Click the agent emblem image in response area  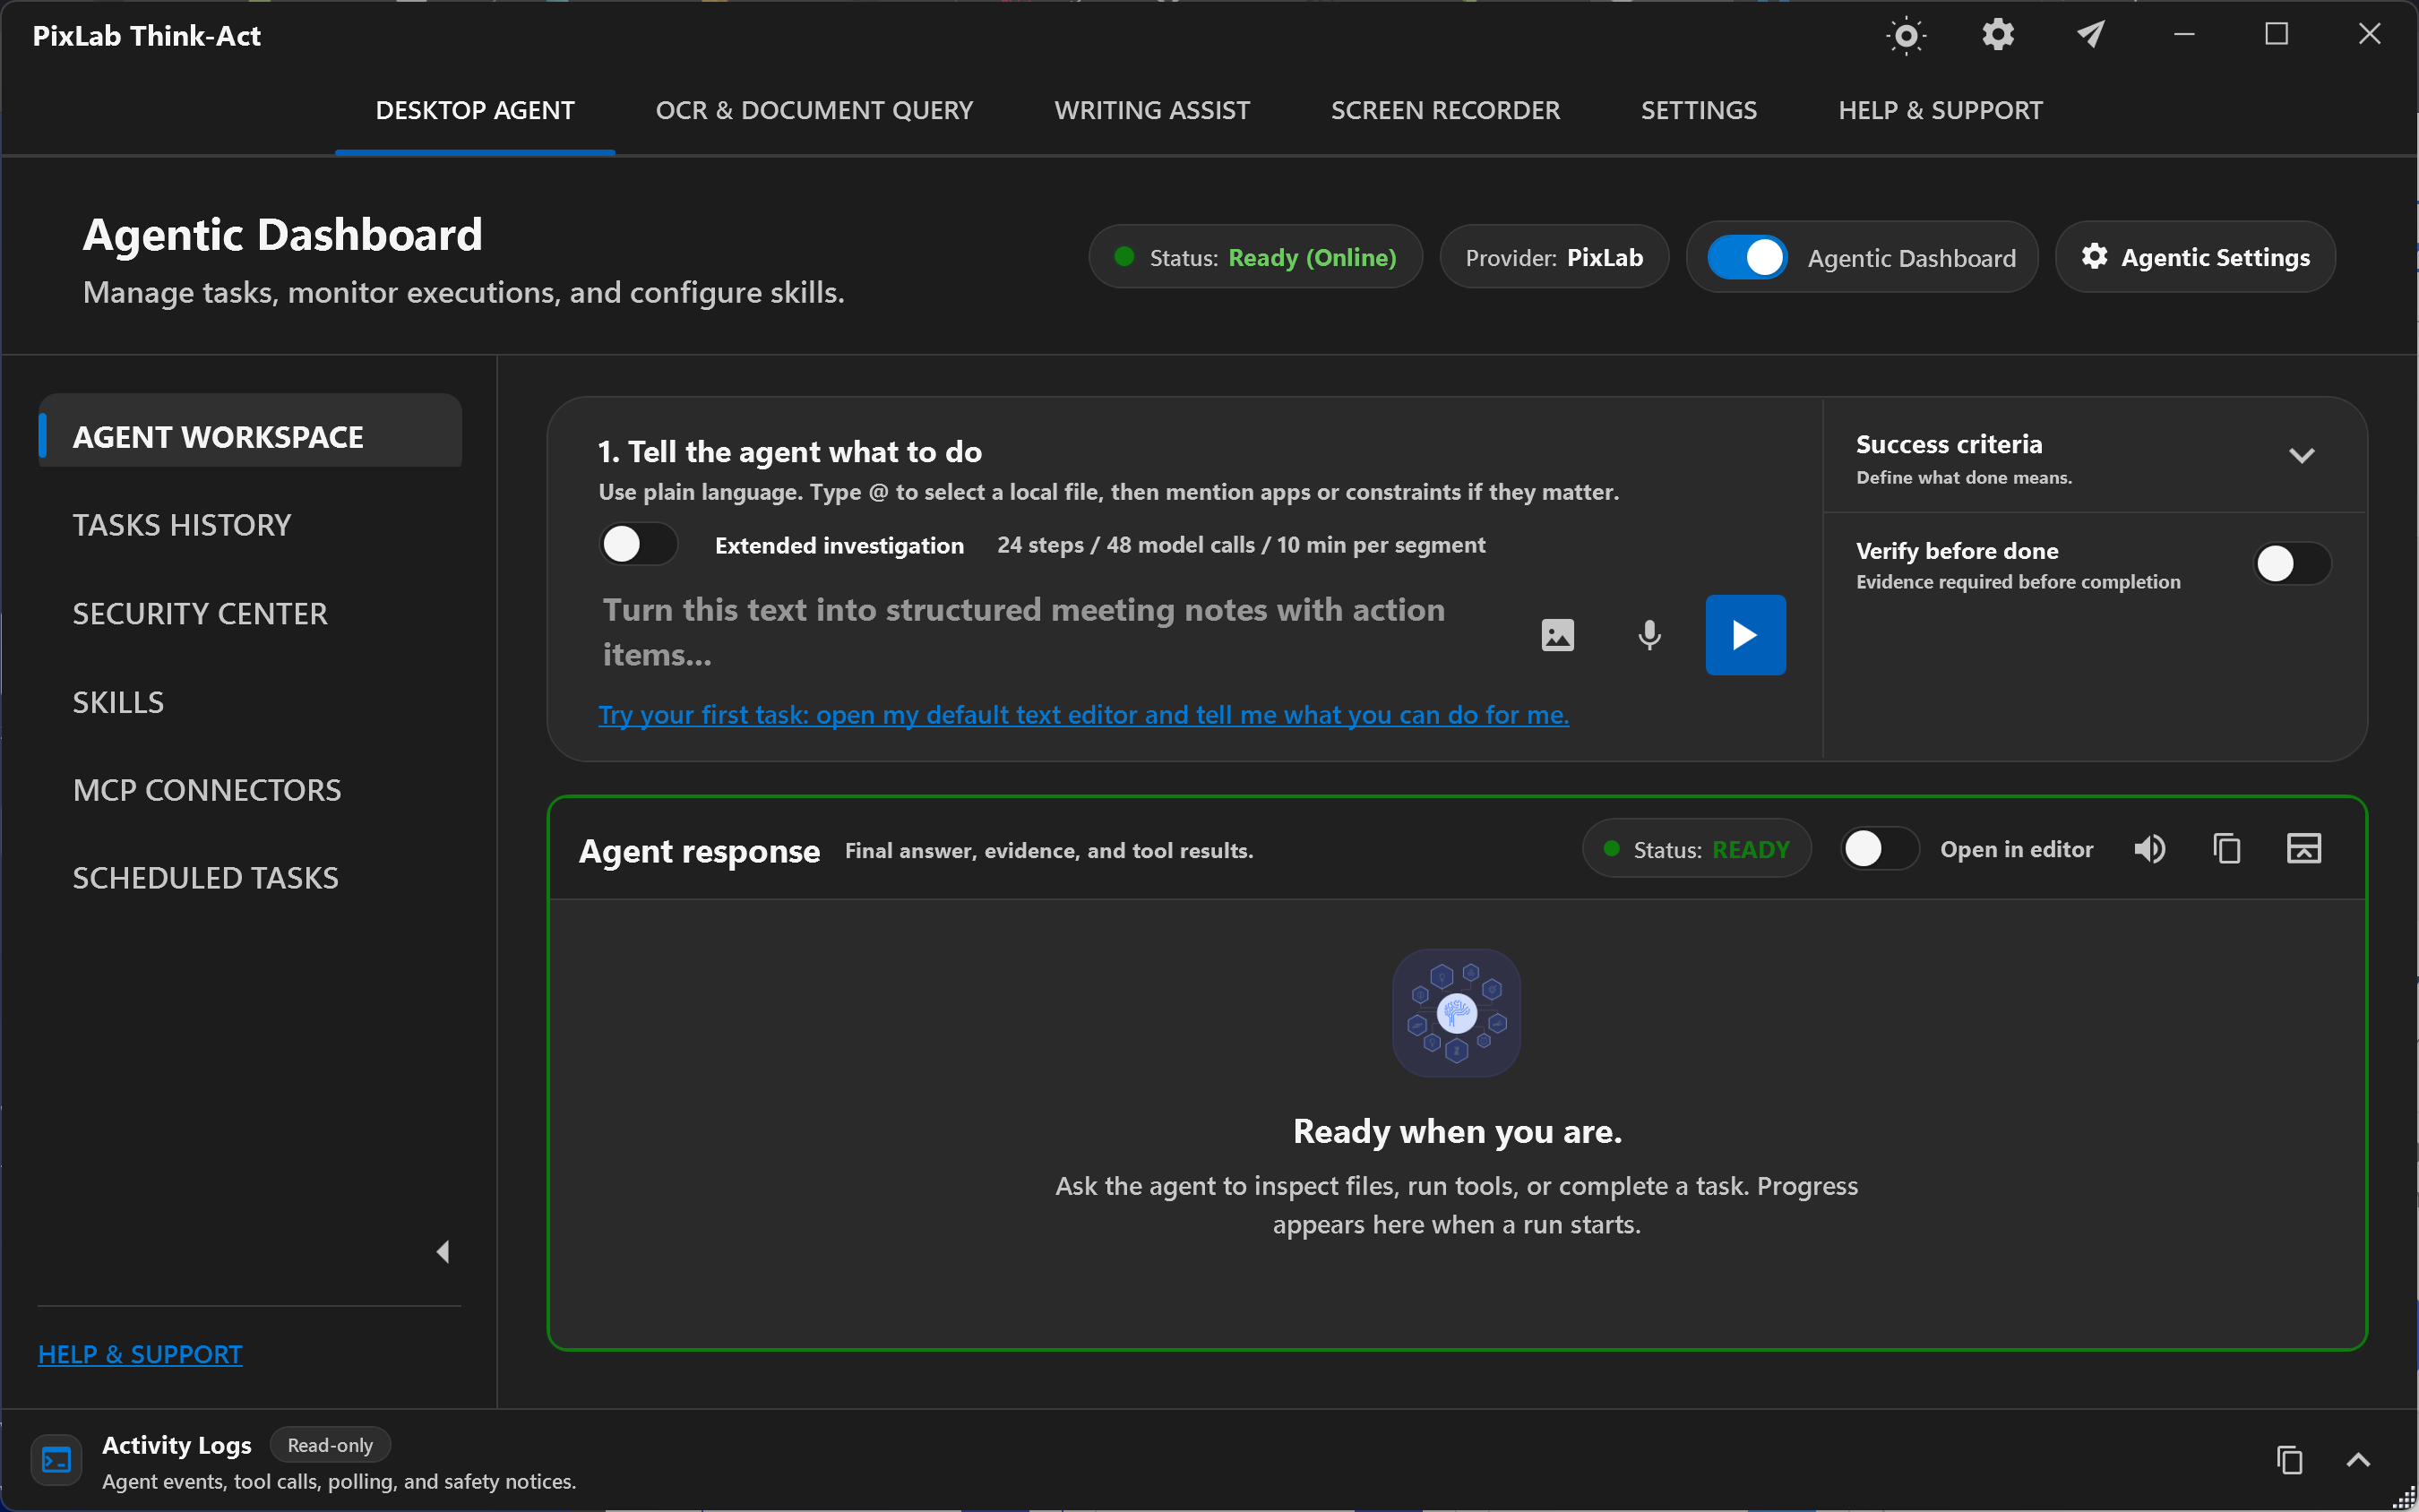point(1456,1013)
